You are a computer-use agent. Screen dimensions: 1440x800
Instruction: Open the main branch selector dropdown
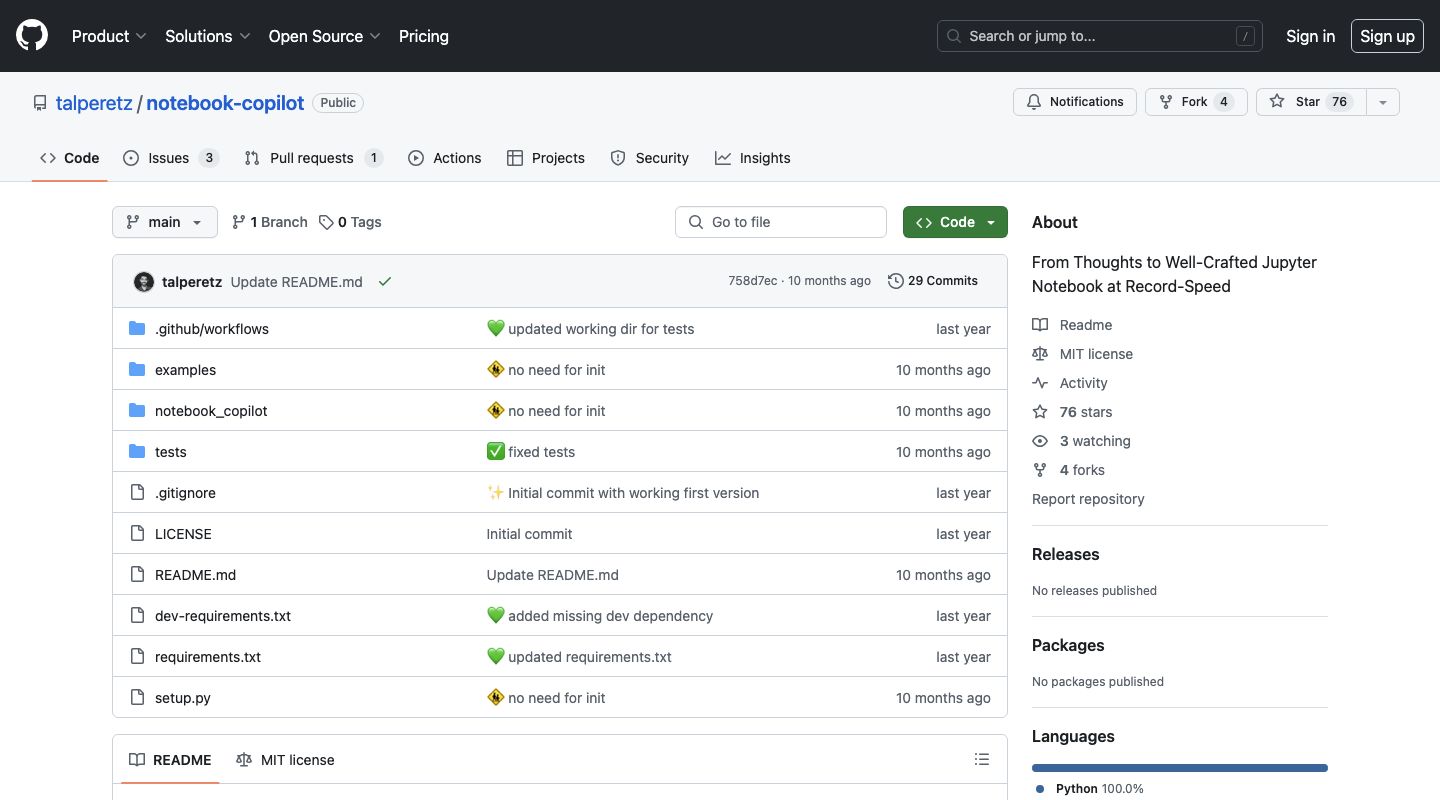165,222
